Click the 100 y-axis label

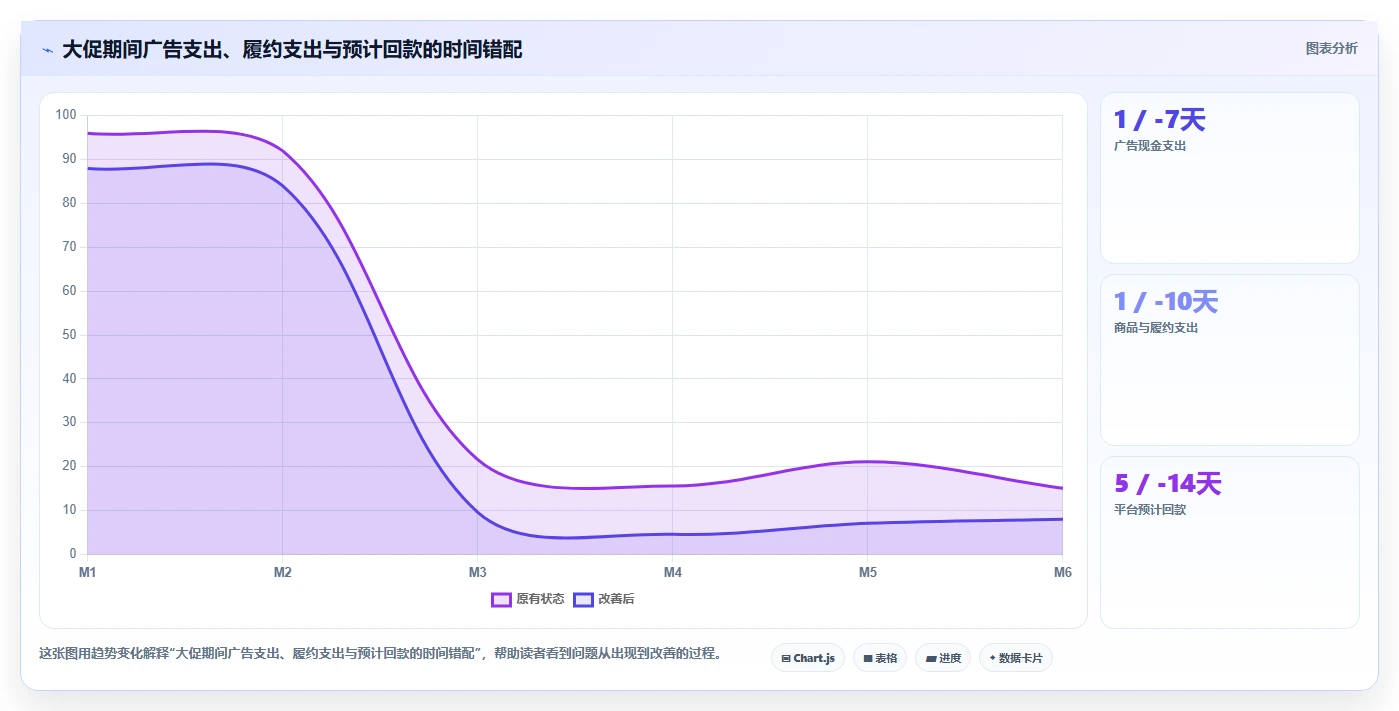point(66,115)
